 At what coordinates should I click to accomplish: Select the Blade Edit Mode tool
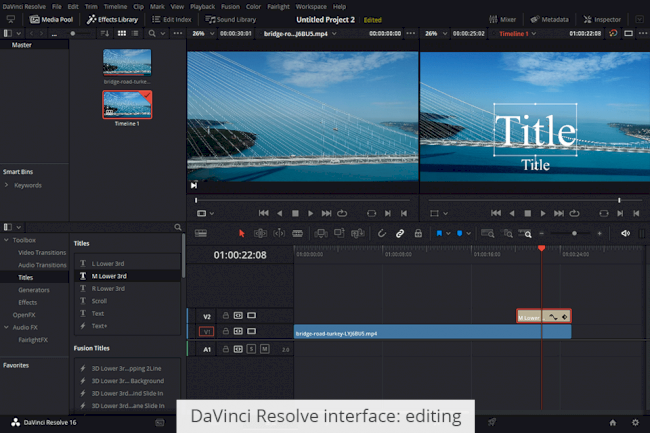coord(297,234)
